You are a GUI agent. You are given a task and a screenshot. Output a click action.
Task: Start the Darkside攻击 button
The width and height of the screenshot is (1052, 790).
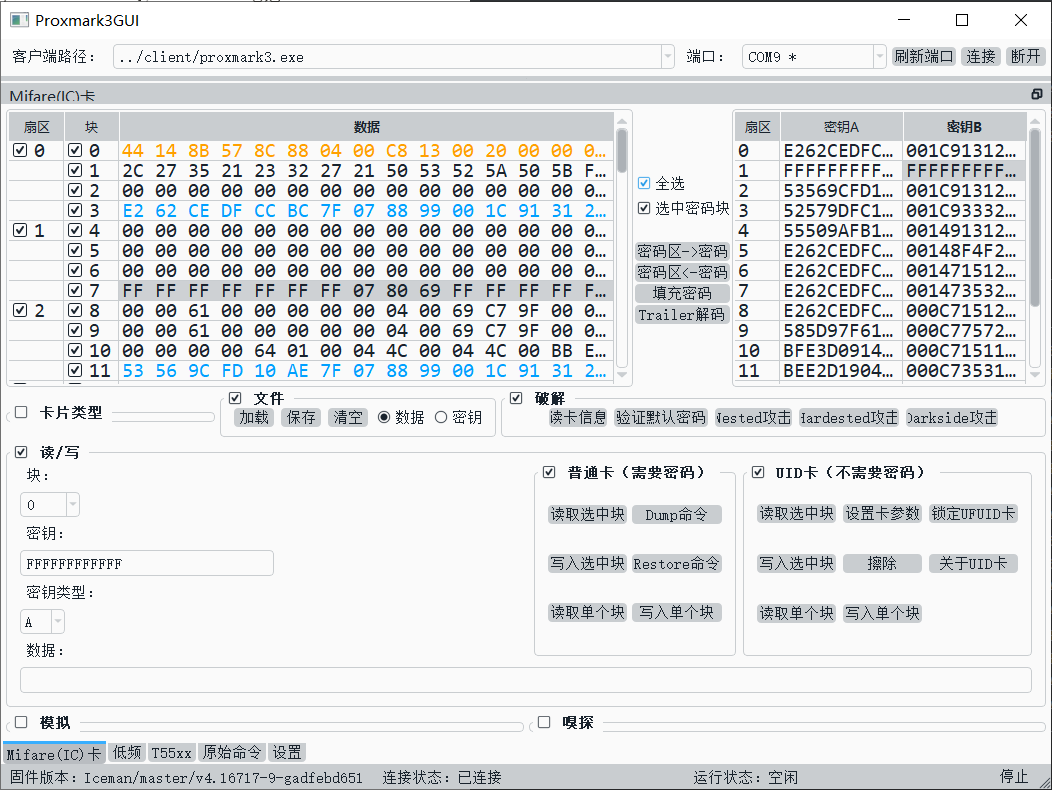[x=952, y=418]
